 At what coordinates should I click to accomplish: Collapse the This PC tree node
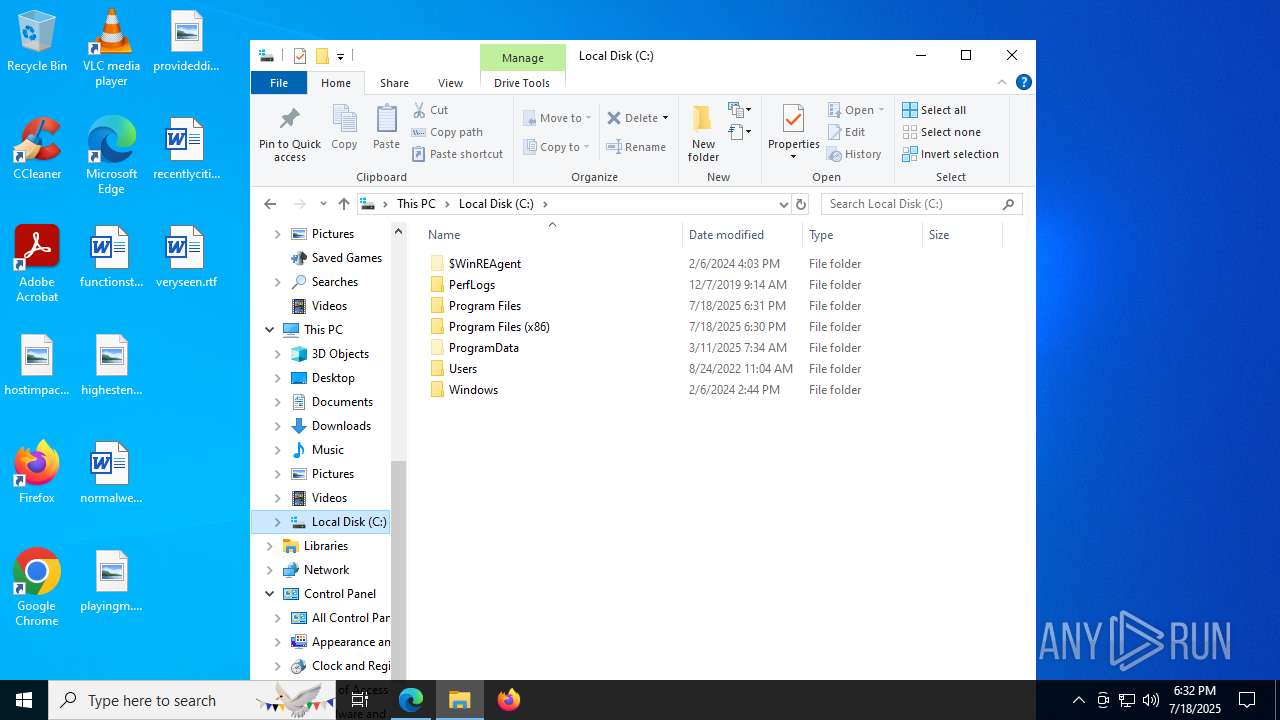coord(270,330)
